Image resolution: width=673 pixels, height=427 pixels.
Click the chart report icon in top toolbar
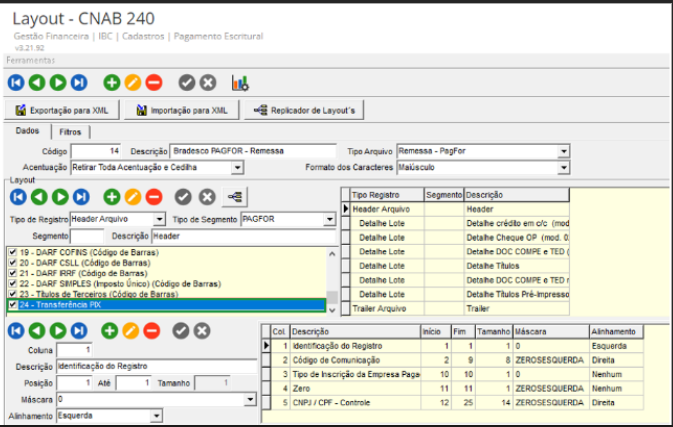click(x=240, y=82)
